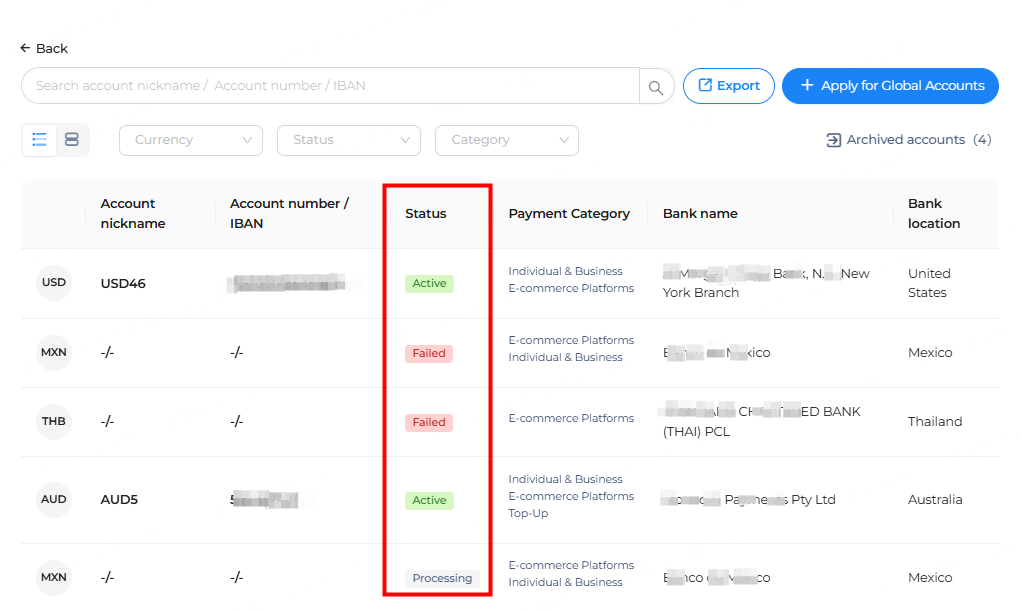Click the Bank location column header
The height and width of the screenshot is (610, 1022).
pyautogui.click(x=934, y=213)
